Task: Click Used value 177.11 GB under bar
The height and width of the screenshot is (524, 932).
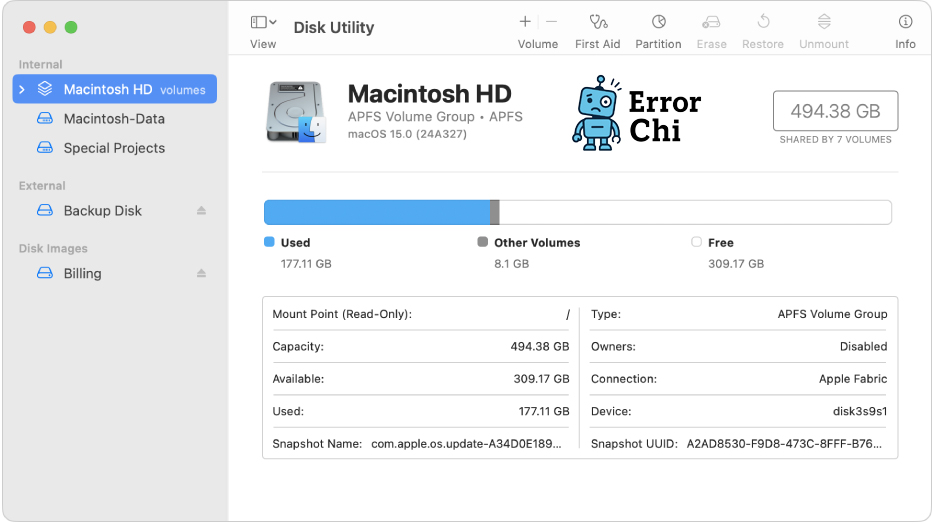Action: click(x=306, y=264)
